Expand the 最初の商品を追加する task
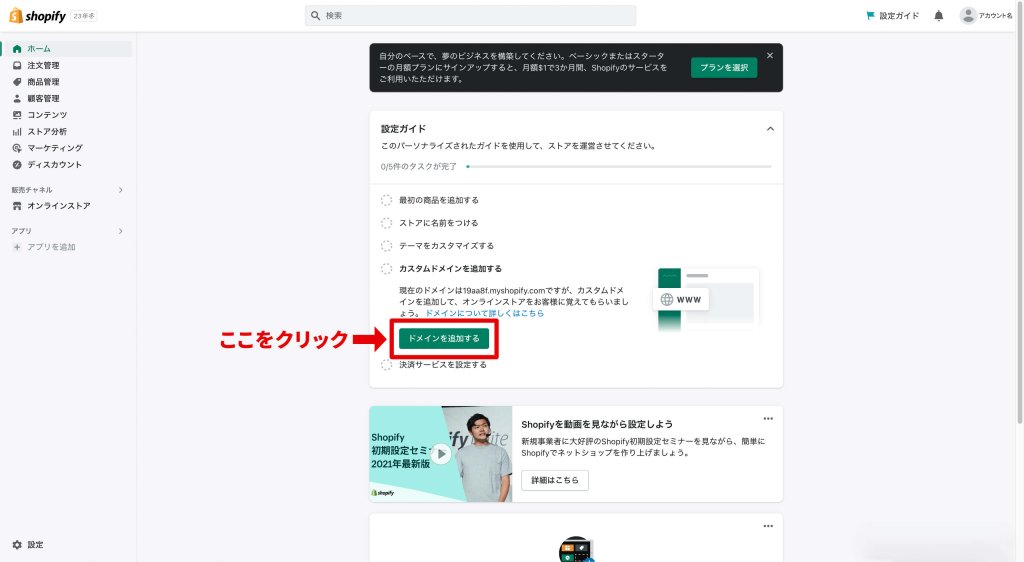Image resolution: width=1024 pixels, height=562 pixels. tap(439, 200)
